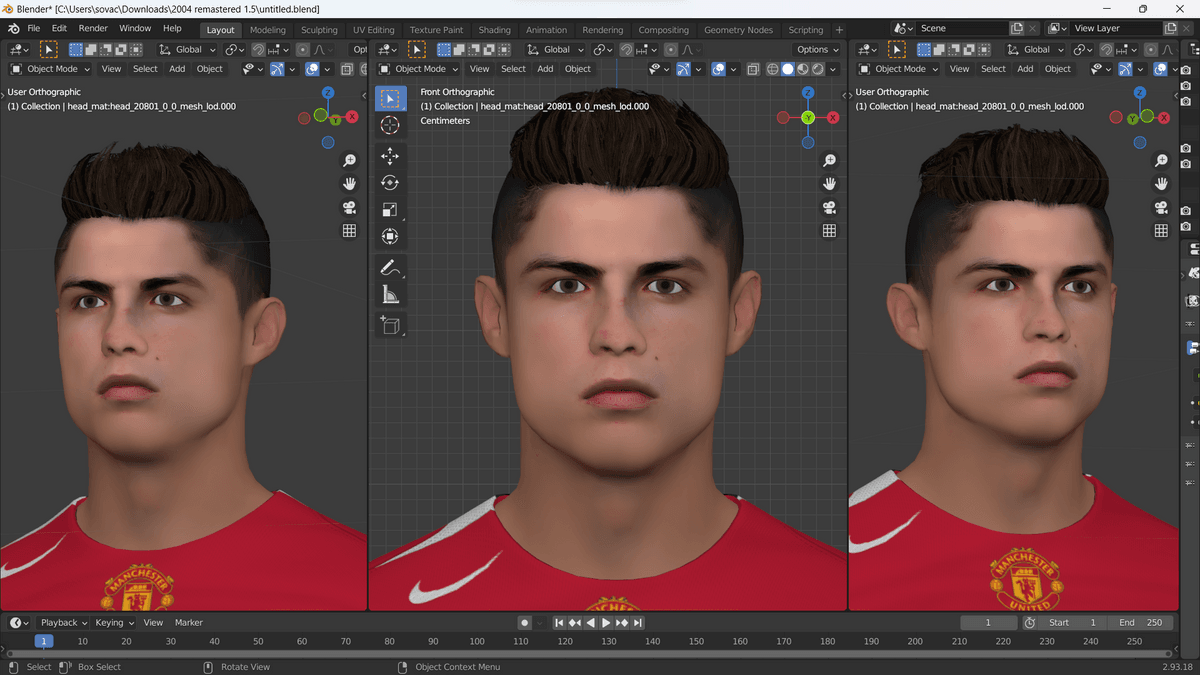
Task: Click Select in the right viewport header
Action: pos(993,69)
